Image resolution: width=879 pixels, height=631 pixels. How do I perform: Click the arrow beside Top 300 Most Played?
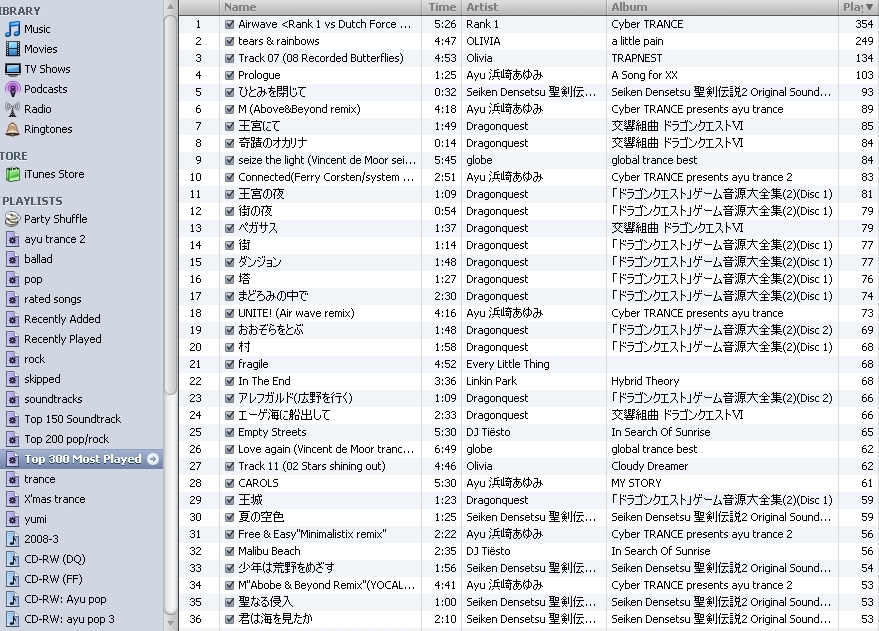click(x=152, y=459)
